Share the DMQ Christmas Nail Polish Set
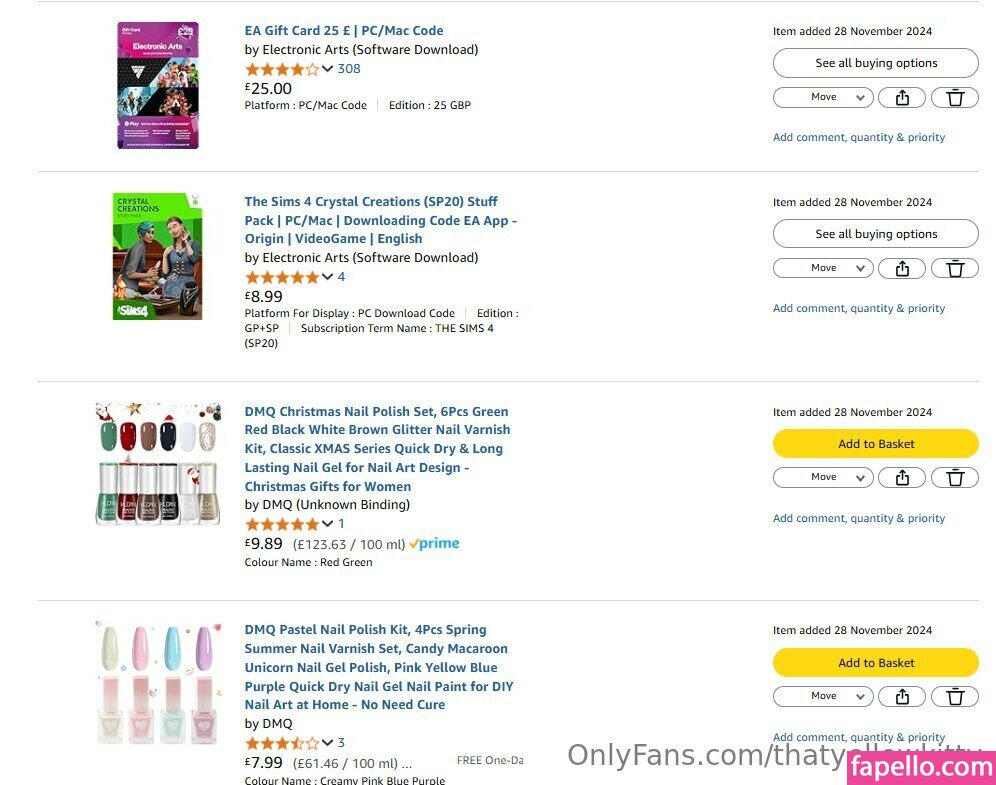The width and height of the screenshot is (996, 785). tap(902, 478)
